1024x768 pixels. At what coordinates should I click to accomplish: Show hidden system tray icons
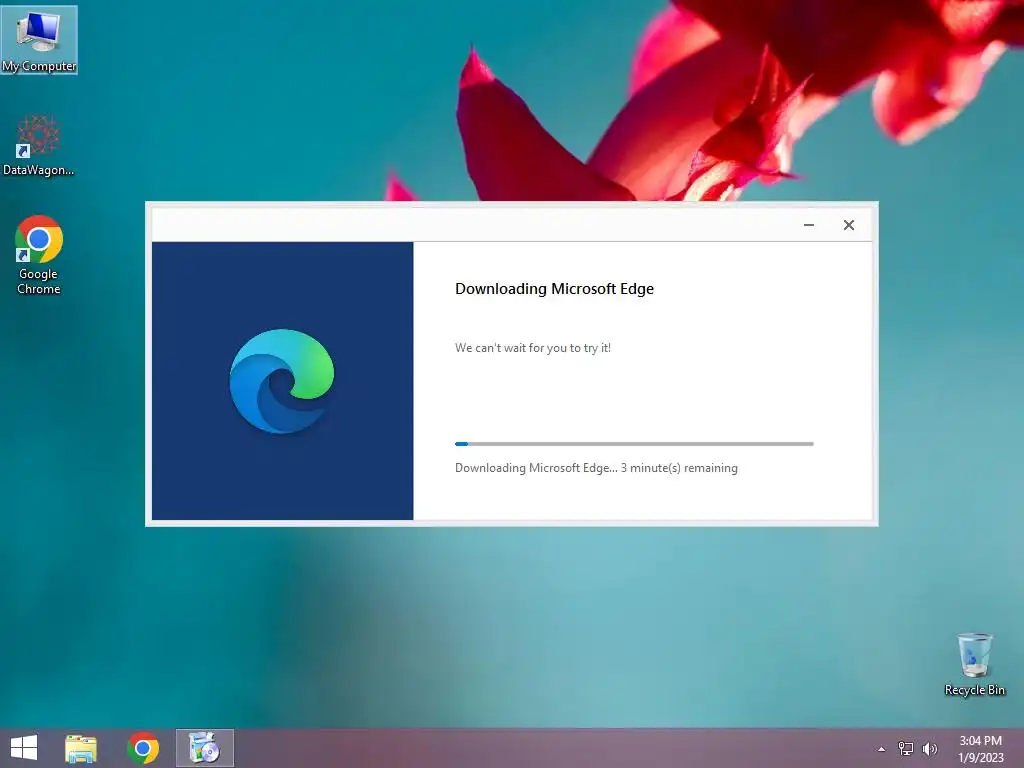(882, 749)
